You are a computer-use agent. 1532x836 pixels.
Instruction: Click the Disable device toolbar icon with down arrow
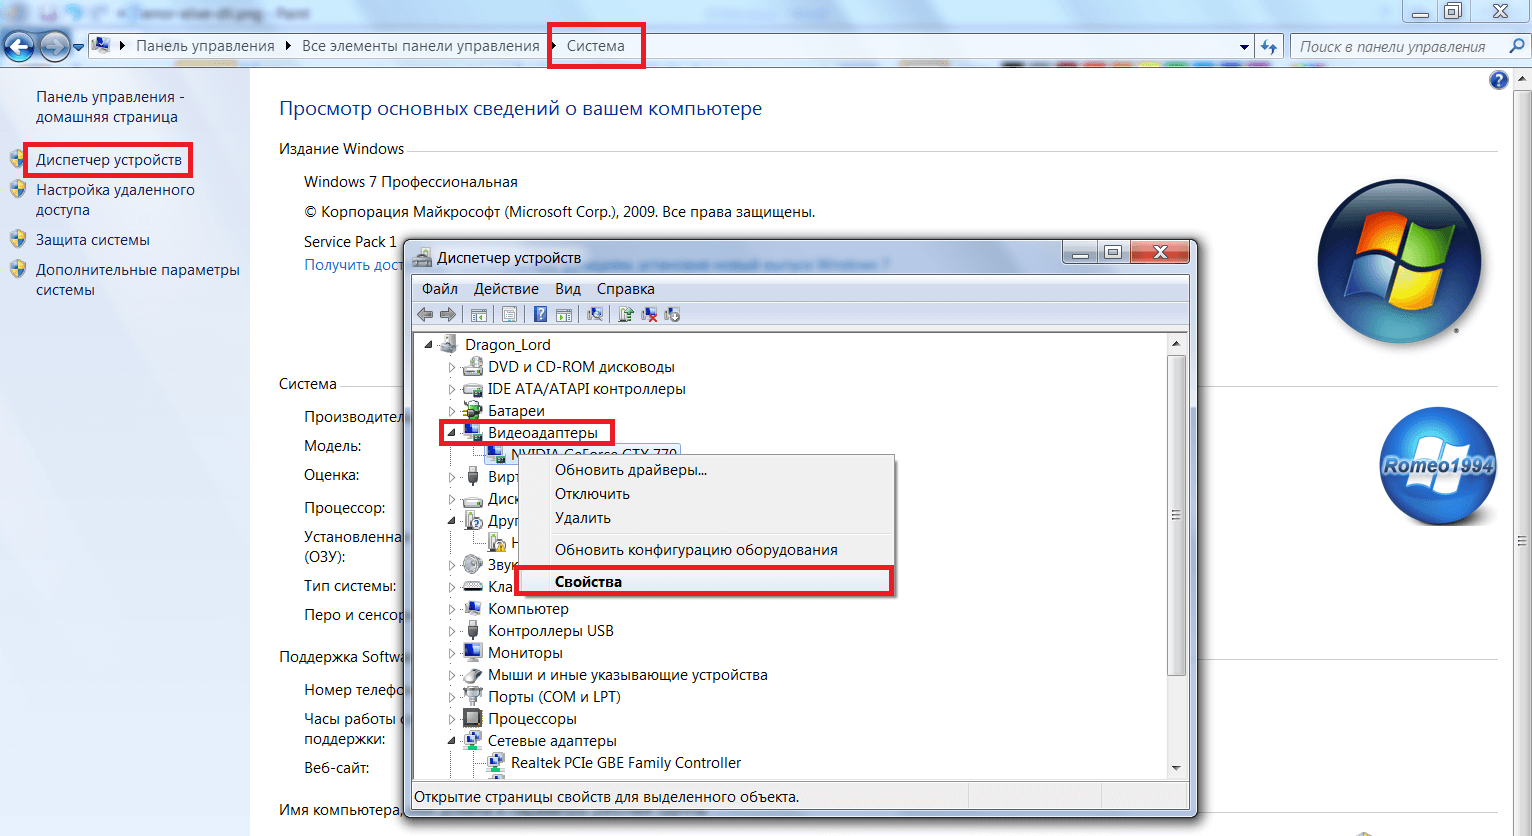click(672, 314)
